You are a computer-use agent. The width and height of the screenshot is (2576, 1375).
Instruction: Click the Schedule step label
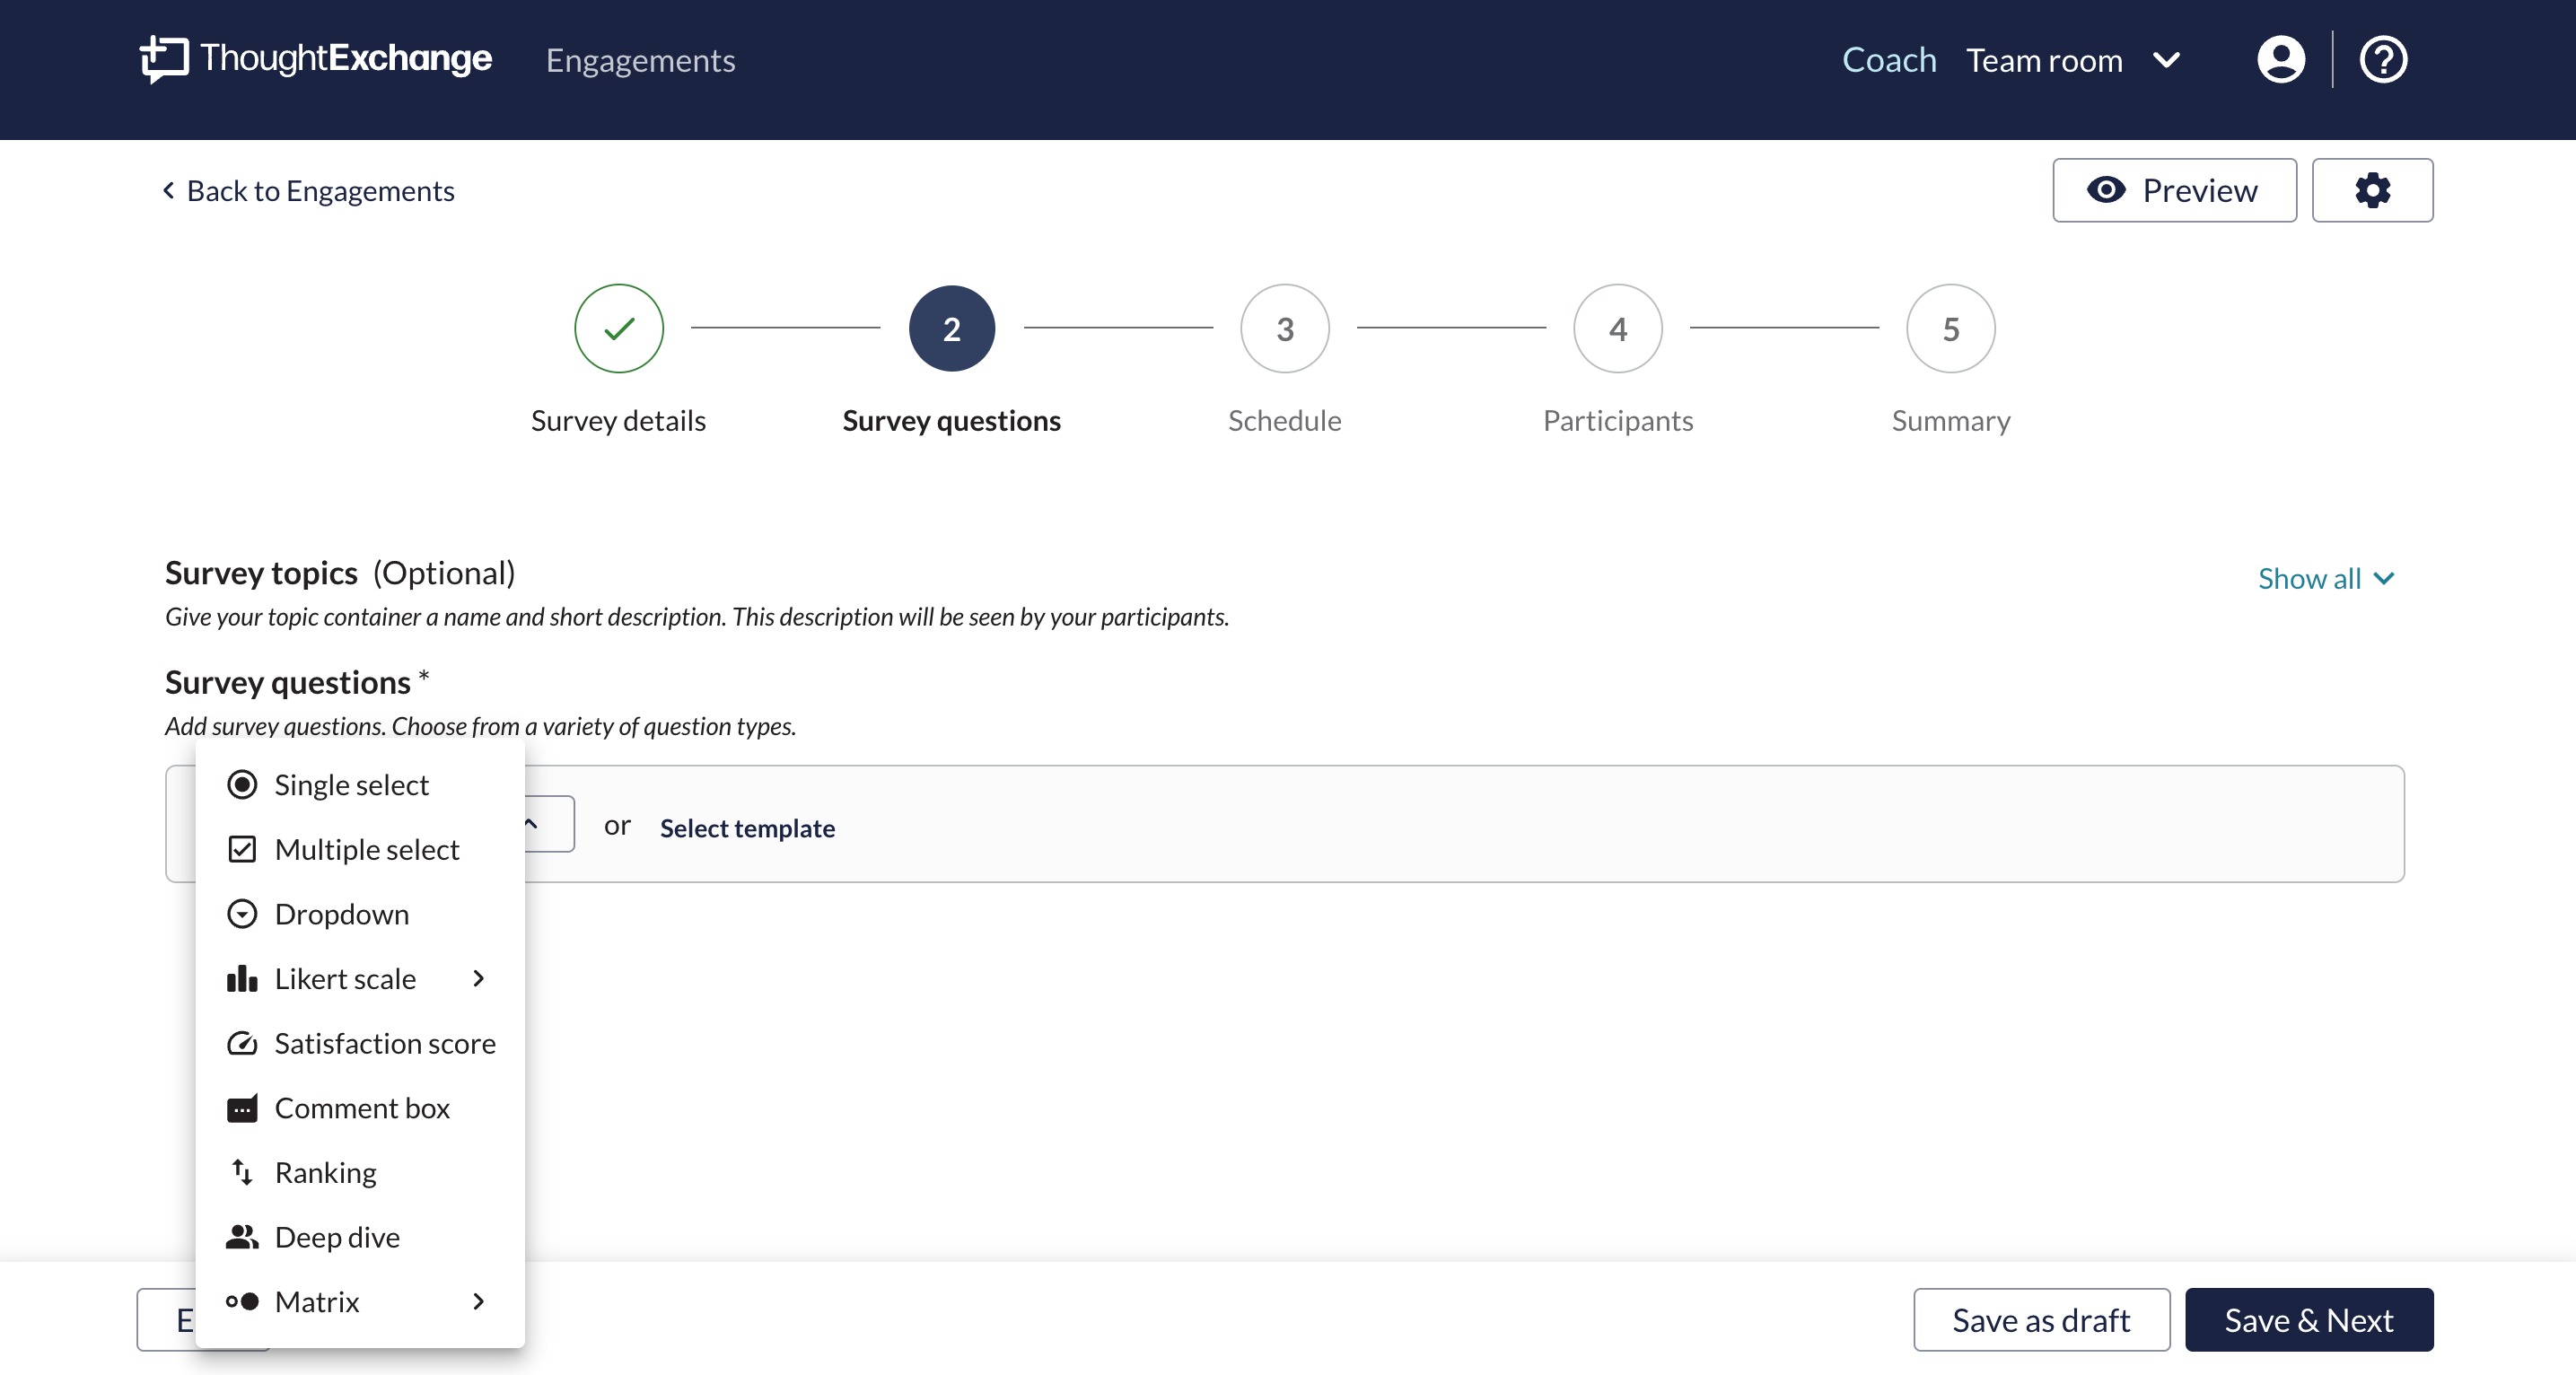(x=1285, y=420)
